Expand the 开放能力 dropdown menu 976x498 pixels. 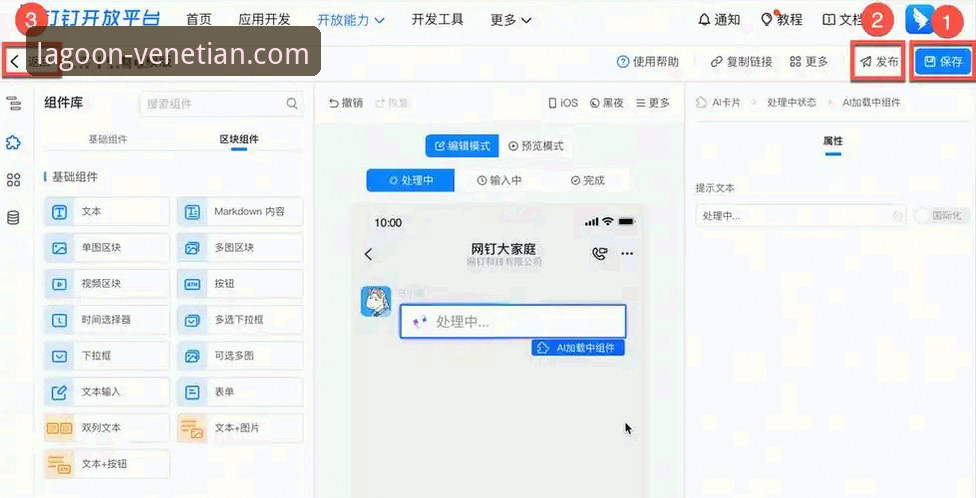tap(350, 20)
